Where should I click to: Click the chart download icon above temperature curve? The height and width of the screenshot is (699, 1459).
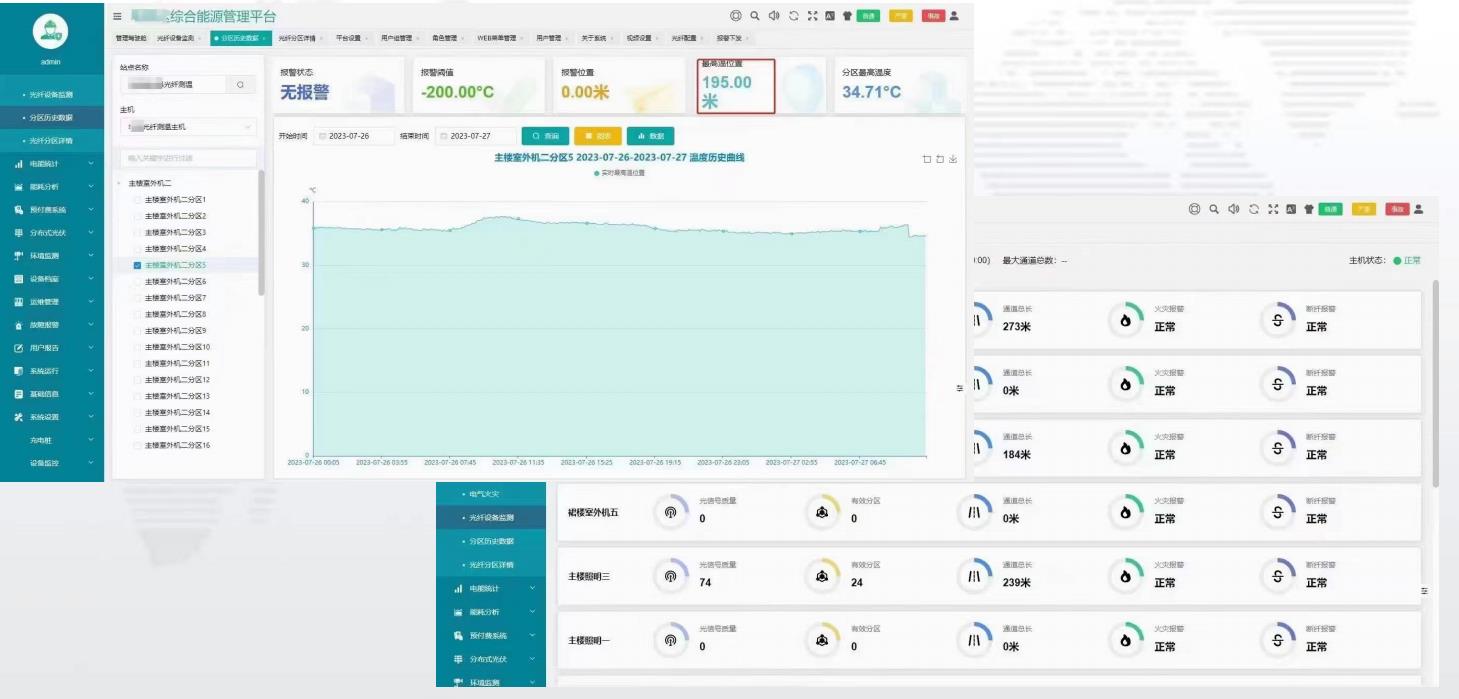pos(953,159)
